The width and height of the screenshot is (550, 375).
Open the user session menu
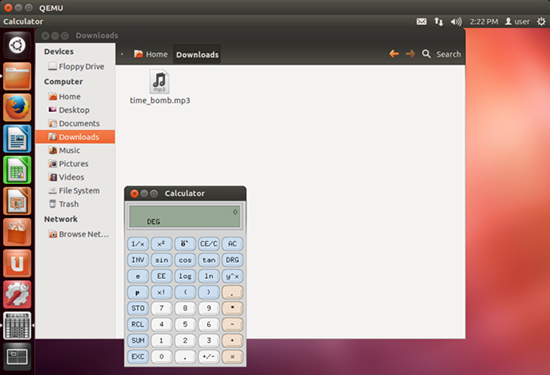pos(517,22)
